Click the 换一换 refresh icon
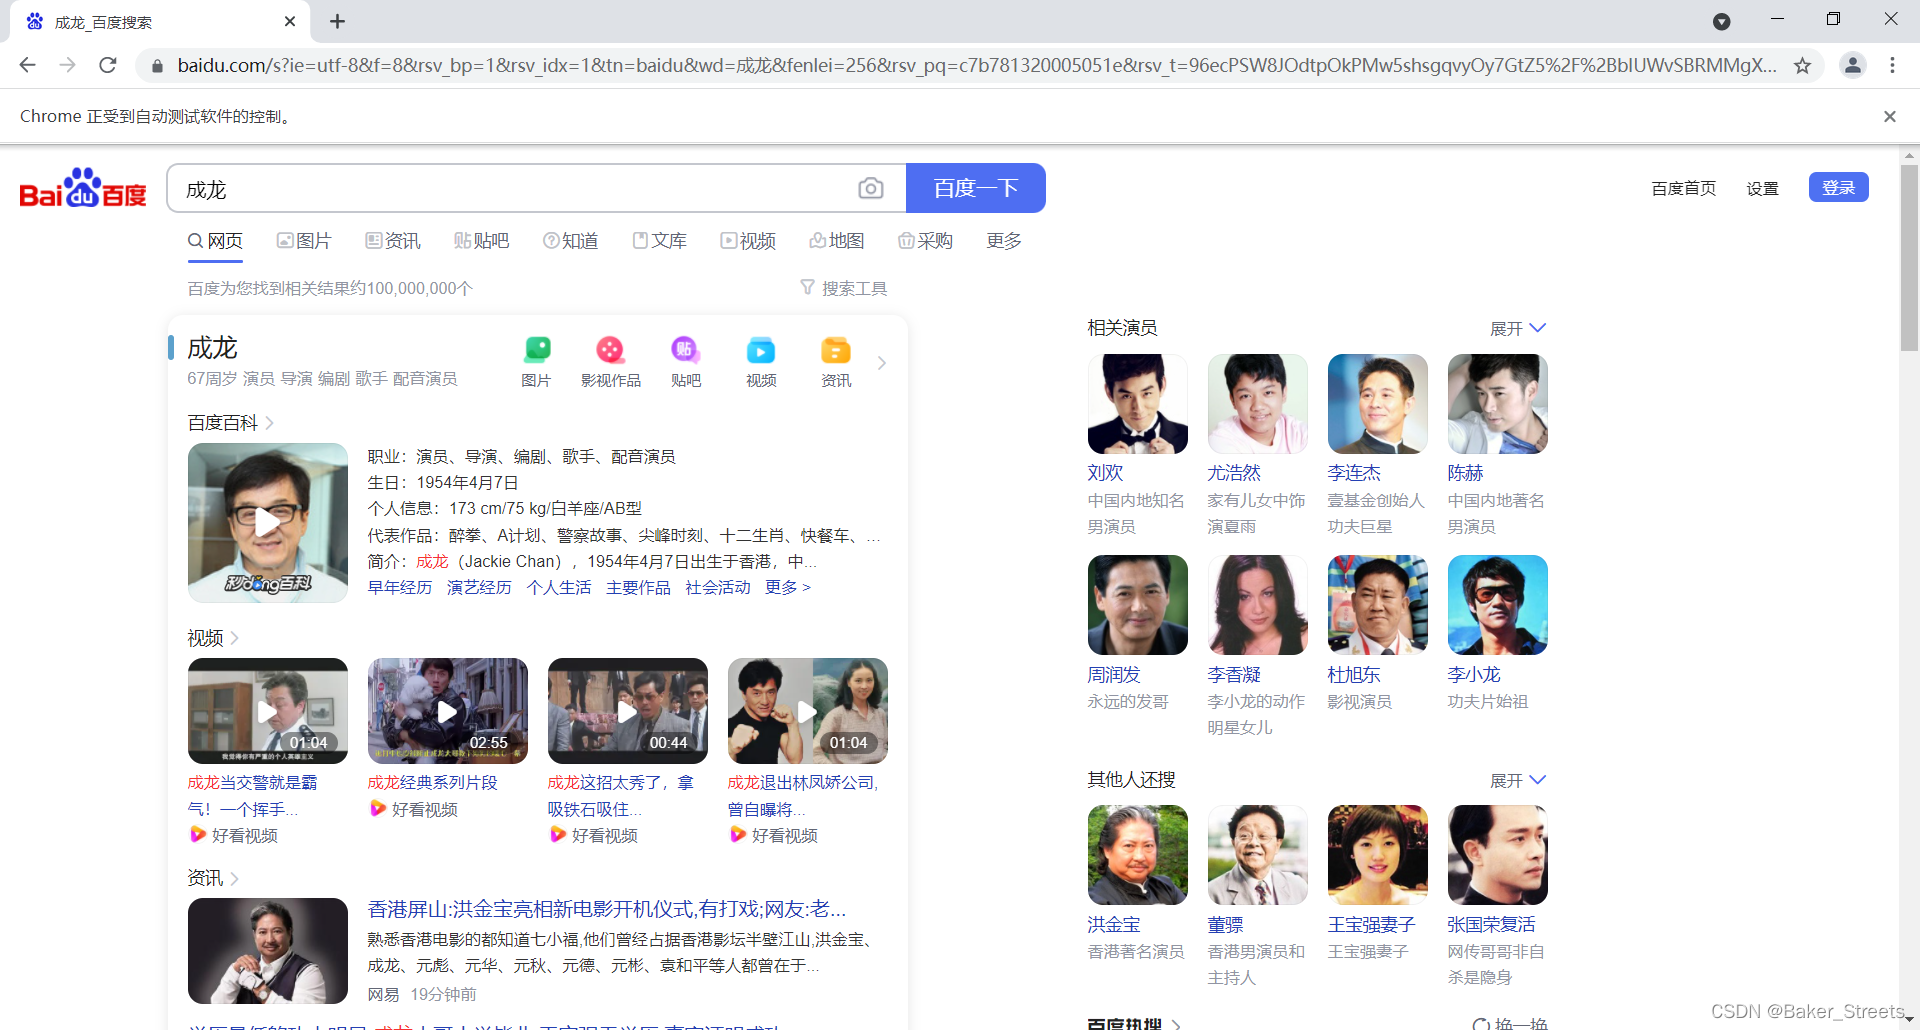Screen dimensions: 1920x1030 pos(1481,1023)
